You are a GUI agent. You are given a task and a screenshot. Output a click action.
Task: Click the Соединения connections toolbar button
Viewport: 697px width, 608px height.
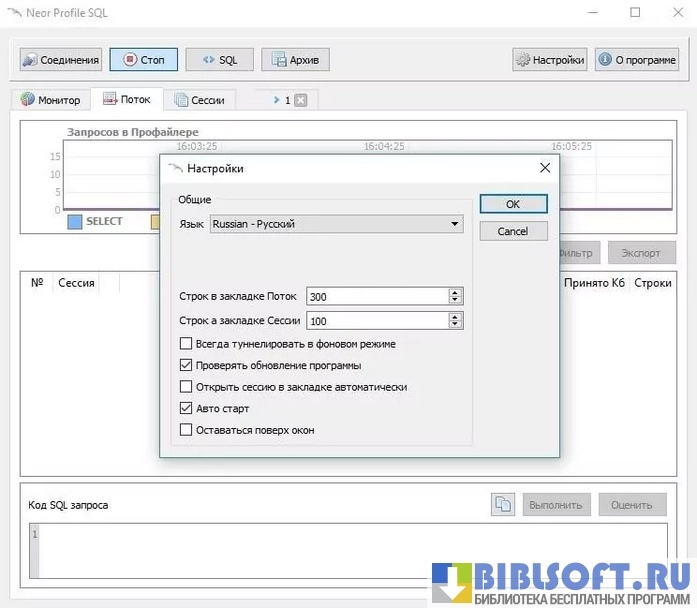(x=61, y=60)
